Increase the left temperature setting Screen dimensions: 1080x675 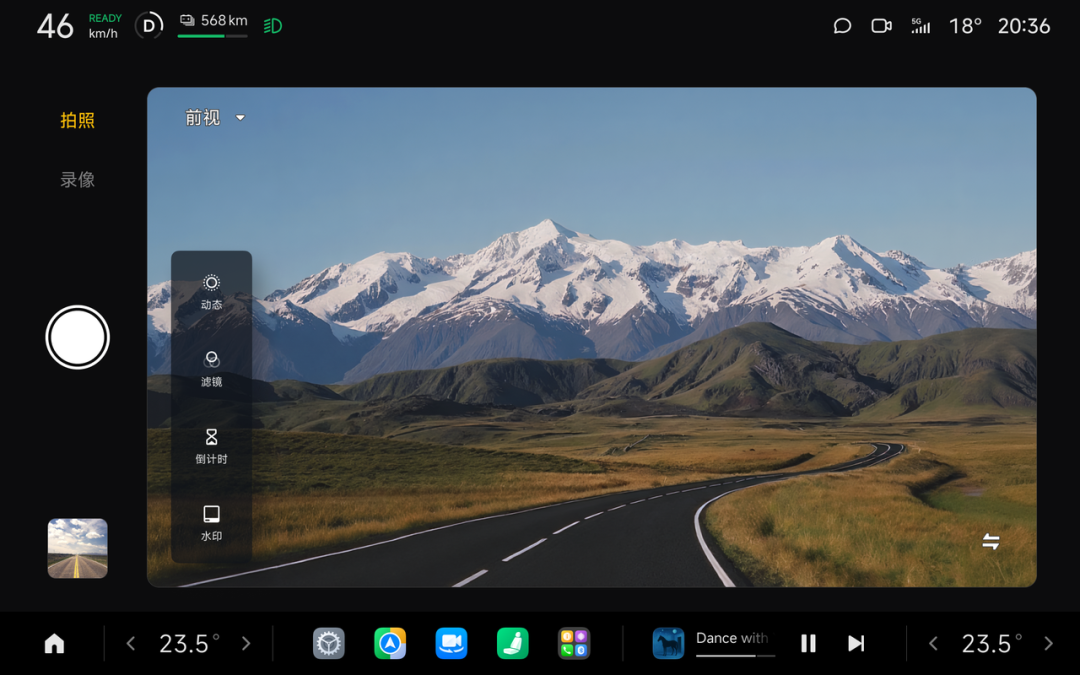click(x=246, y=643)
